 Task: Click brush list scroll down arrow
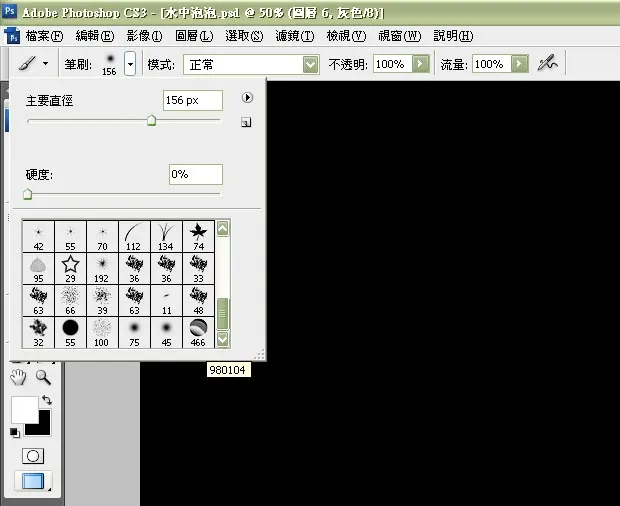click(223, 340)
